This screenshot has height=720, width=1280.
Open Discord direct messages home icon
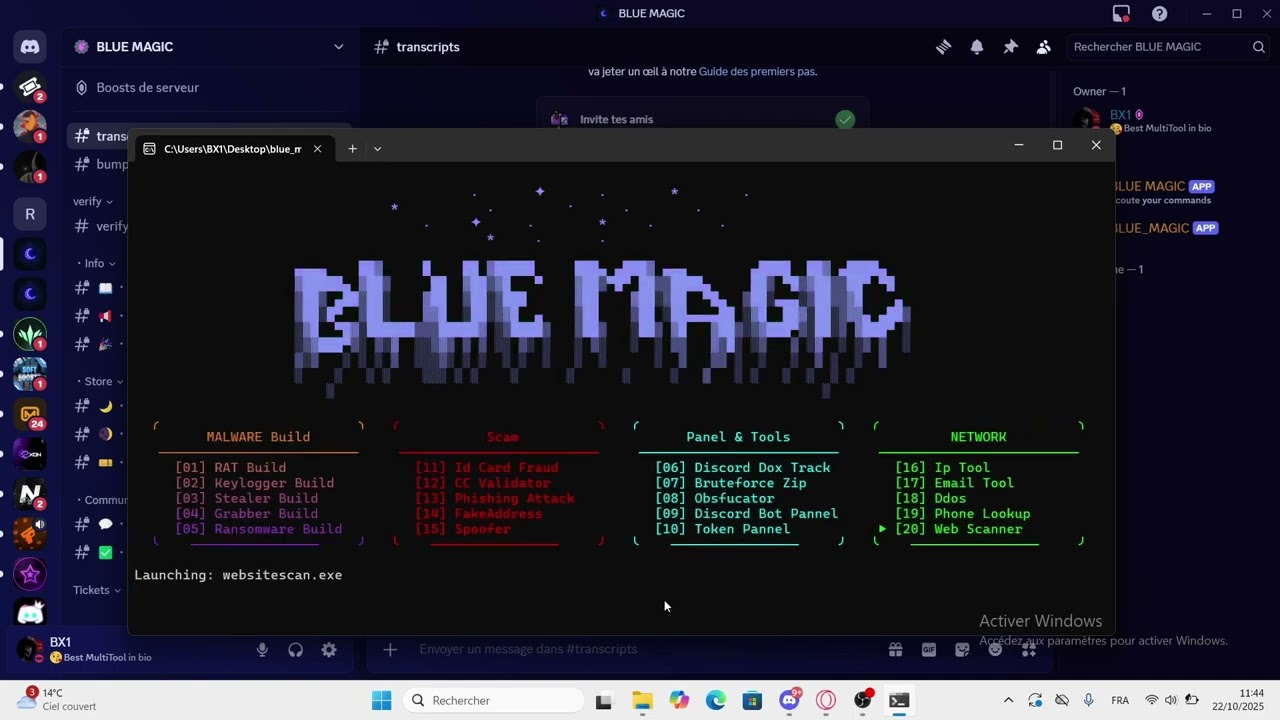(x=30, y=47)
